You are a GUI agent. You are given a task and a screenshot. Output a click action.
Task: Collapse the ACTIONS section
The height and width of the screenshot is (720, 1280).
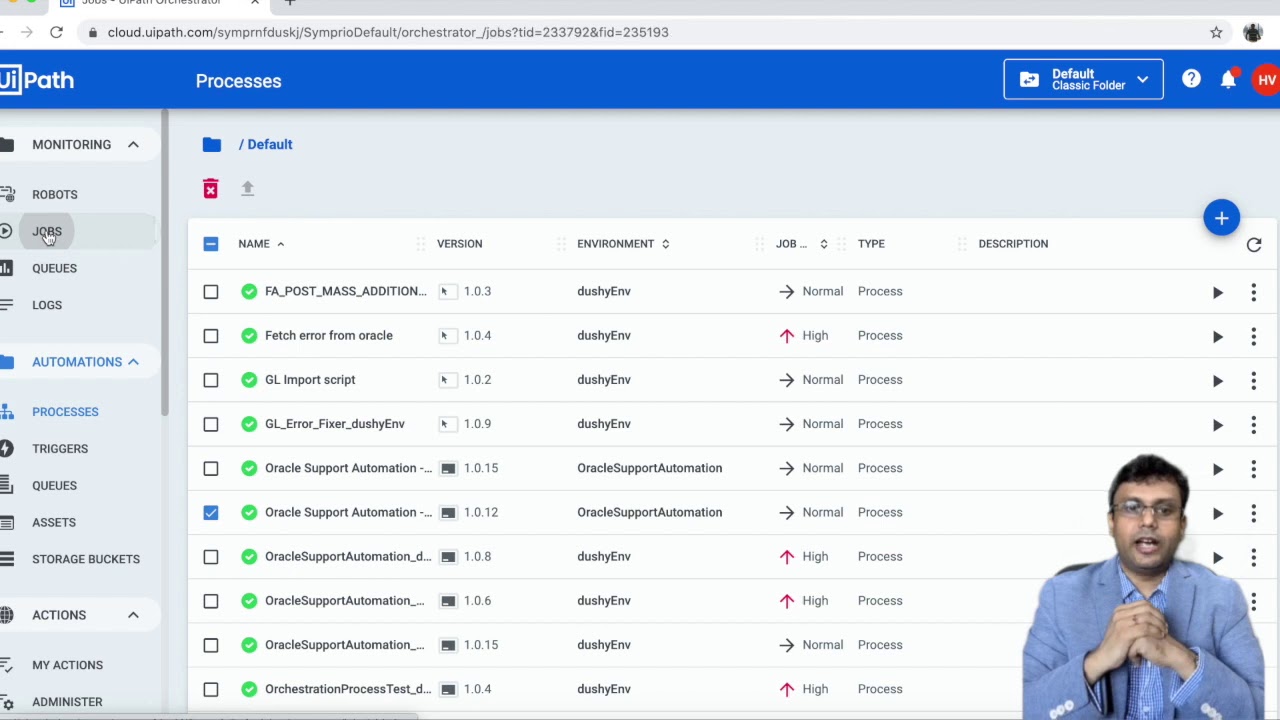(133, 615)
